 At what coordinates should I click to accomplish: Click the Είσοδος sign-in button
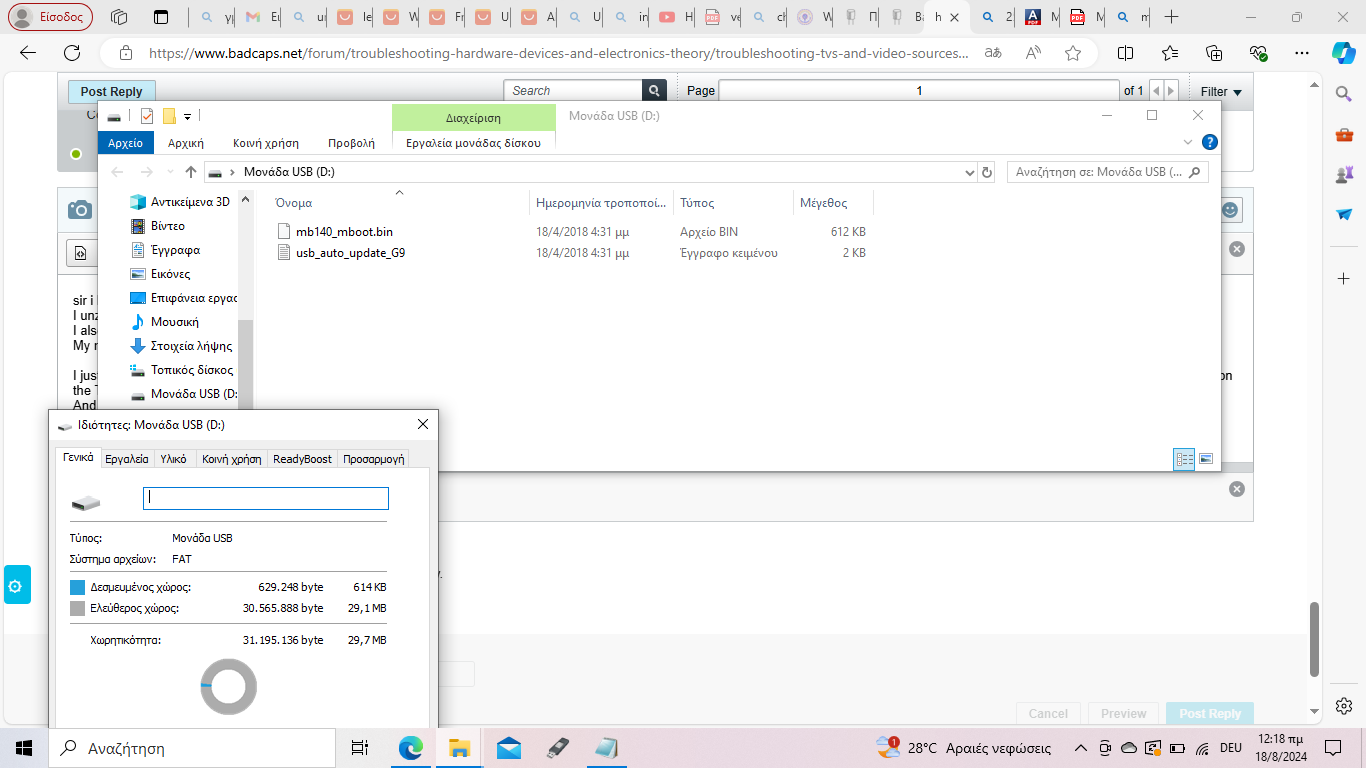tap(51, 17)
